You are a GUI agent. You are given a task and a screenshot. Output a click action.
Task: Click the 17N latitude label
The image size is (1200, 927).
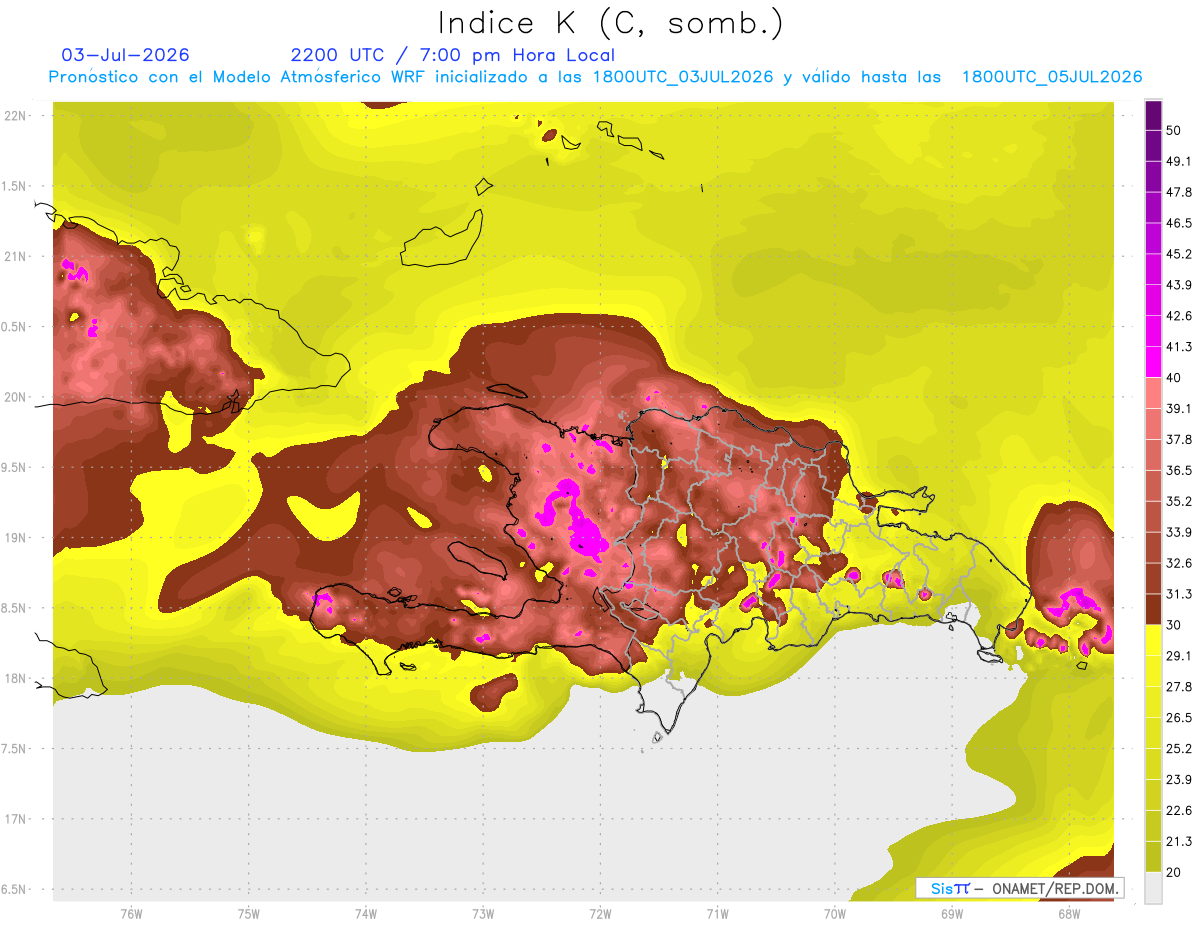coord(15,819)
